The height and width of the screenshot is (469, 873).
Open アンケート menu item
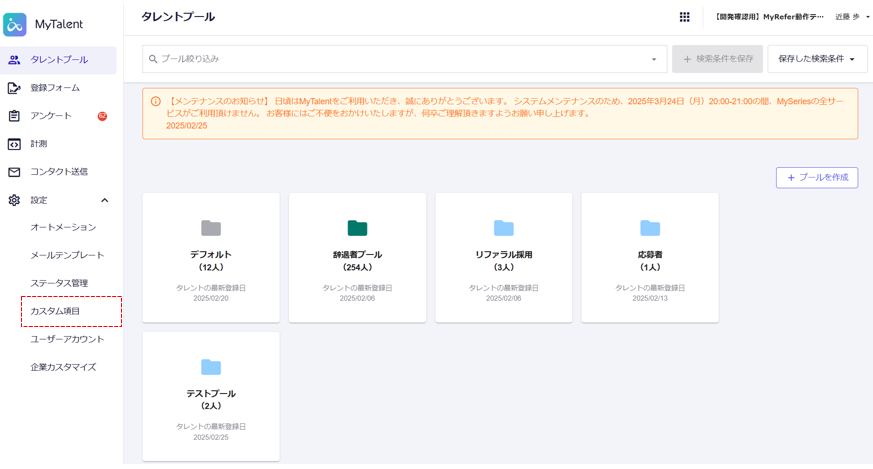(x=51, y=116)
